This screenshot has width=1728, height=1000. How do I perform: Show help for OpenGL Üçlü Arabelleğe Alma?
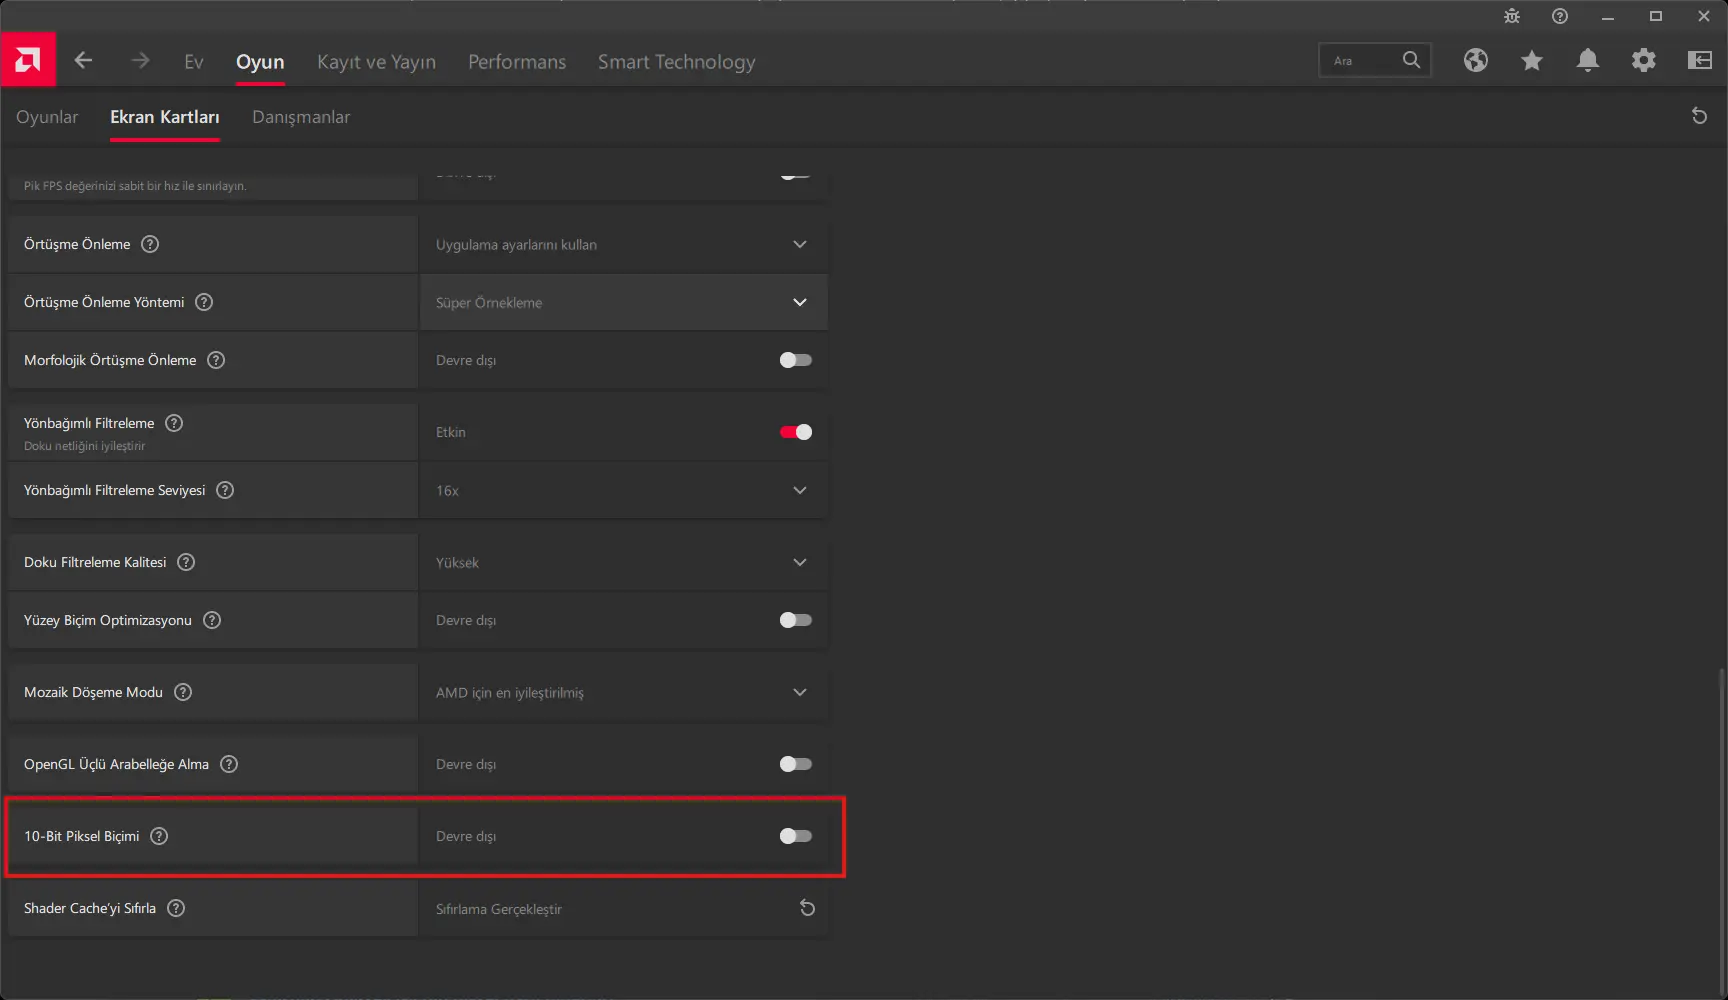[229, 764]
